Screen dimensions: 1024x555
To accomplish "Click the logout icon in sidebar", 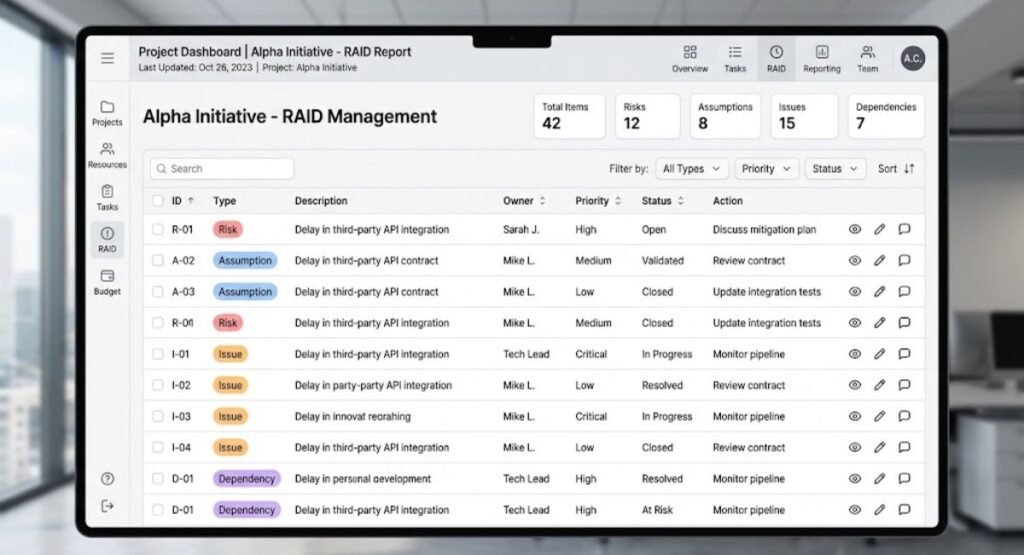I will [x=108, y=506].
